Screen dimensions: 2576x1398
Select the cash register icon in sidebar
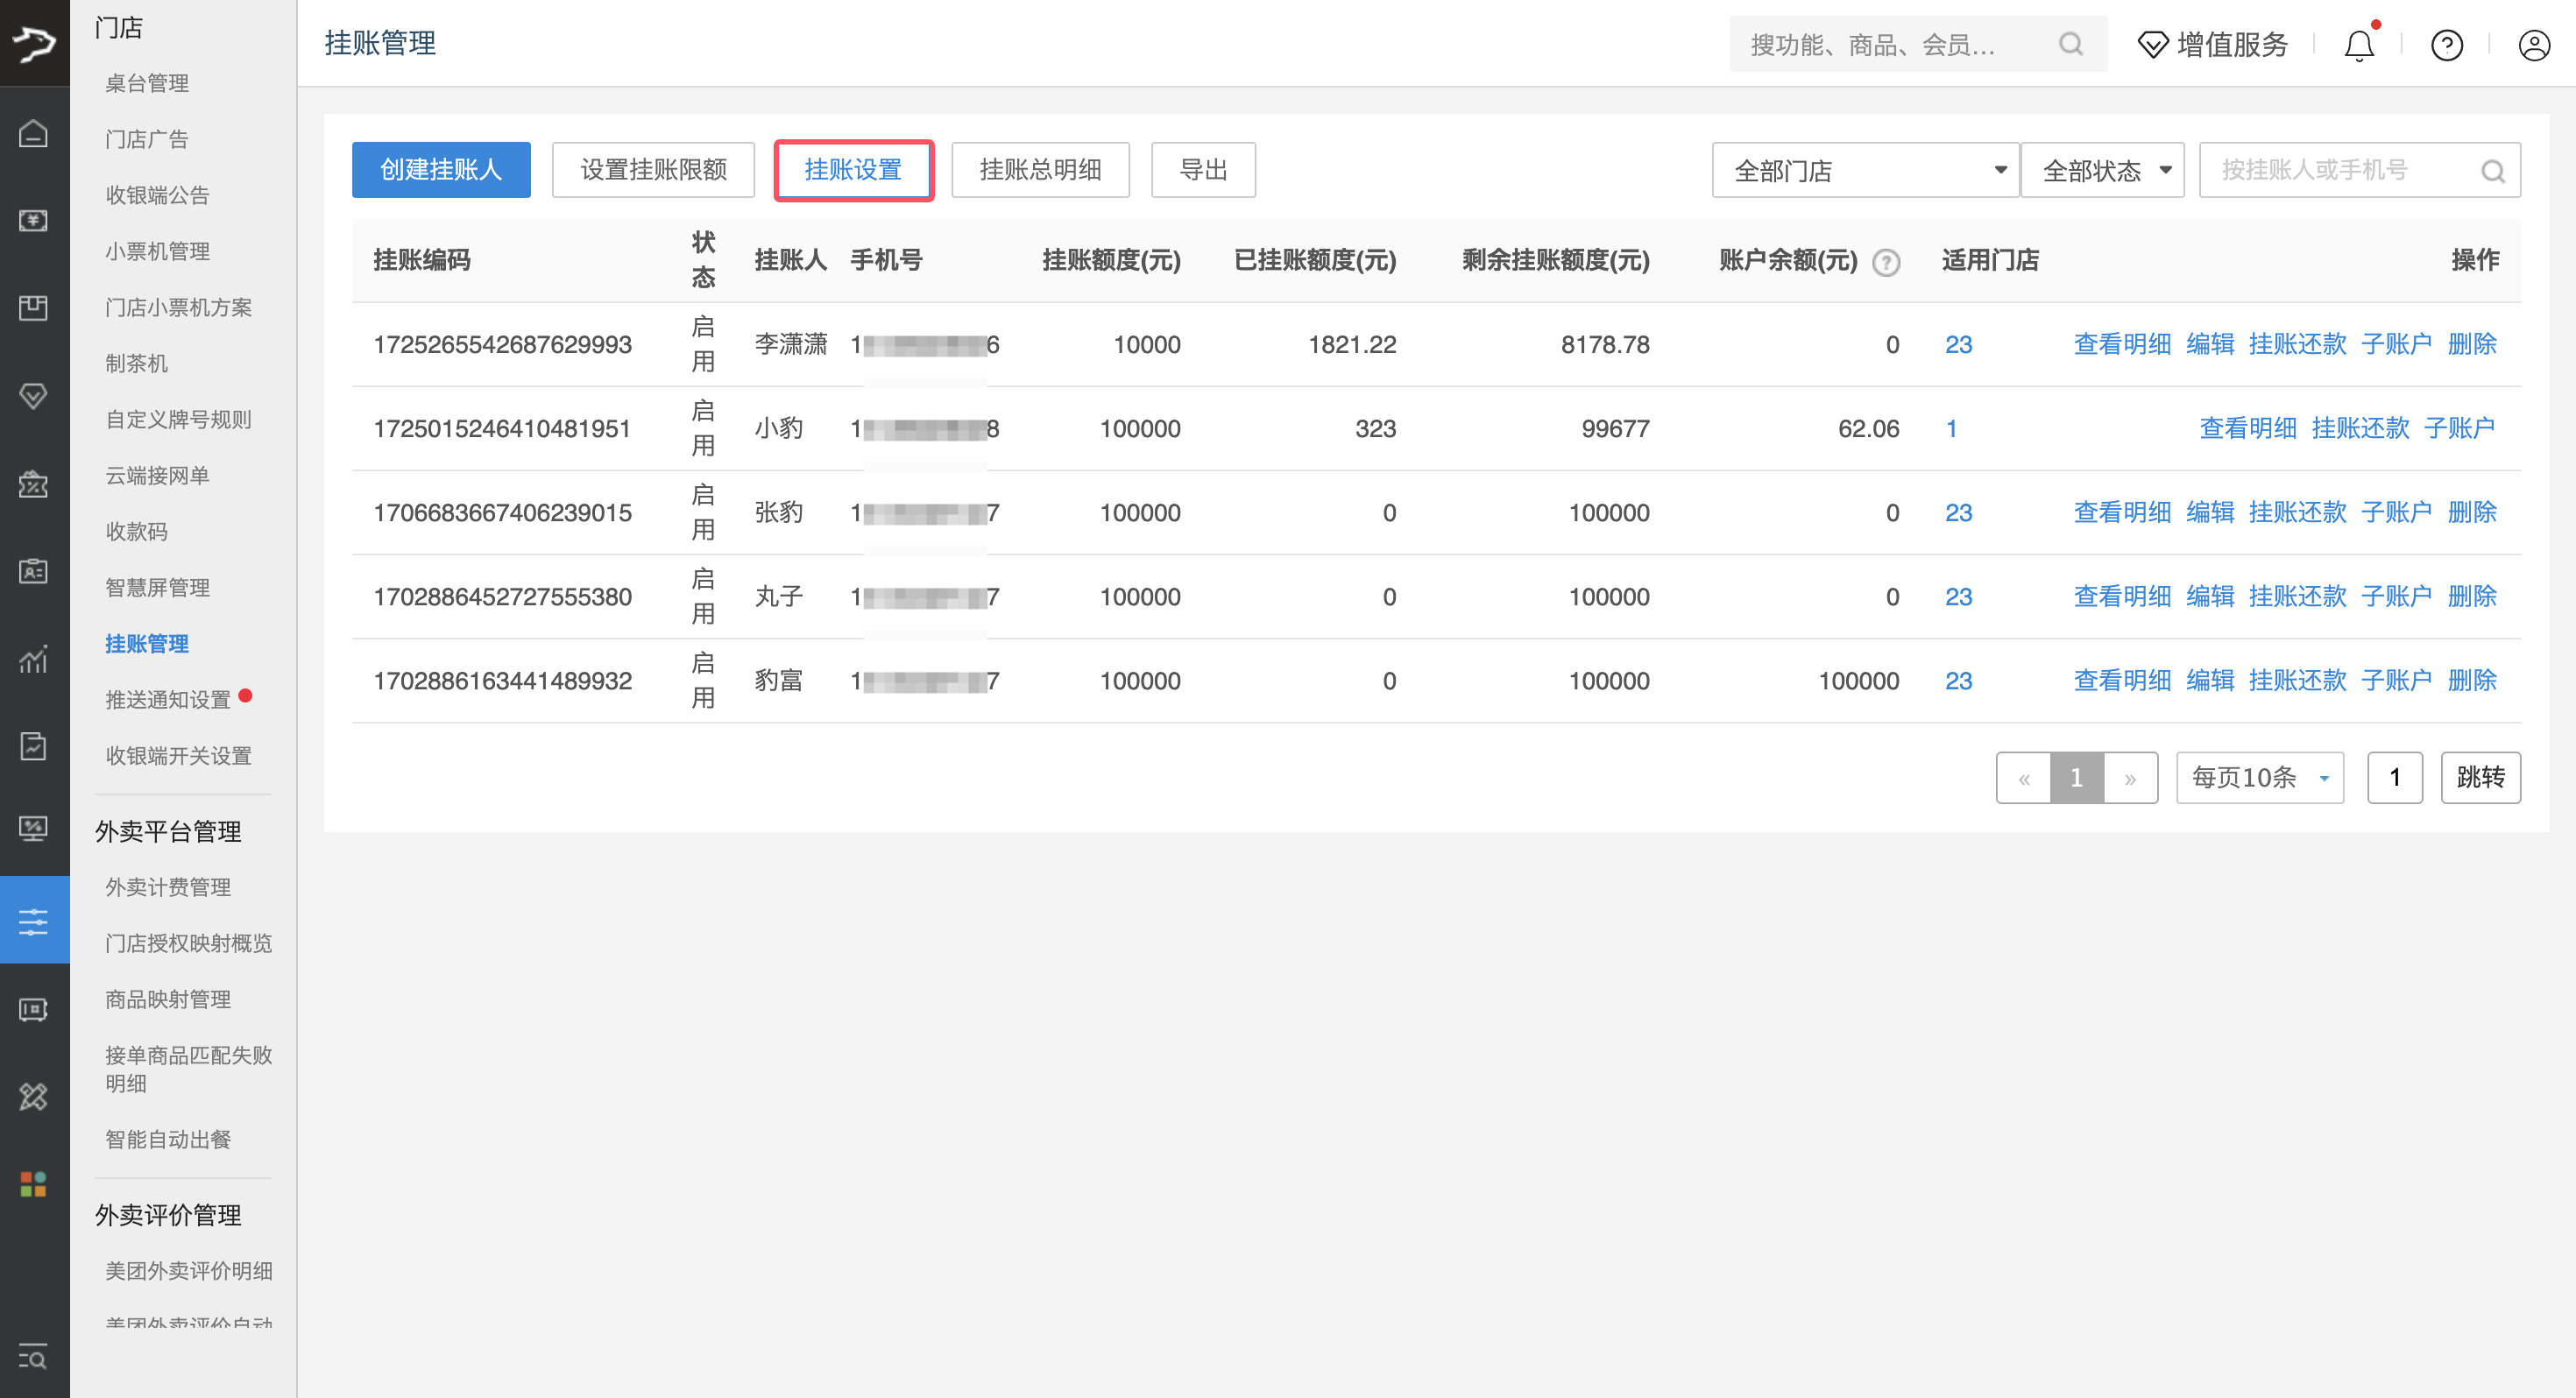34,220
